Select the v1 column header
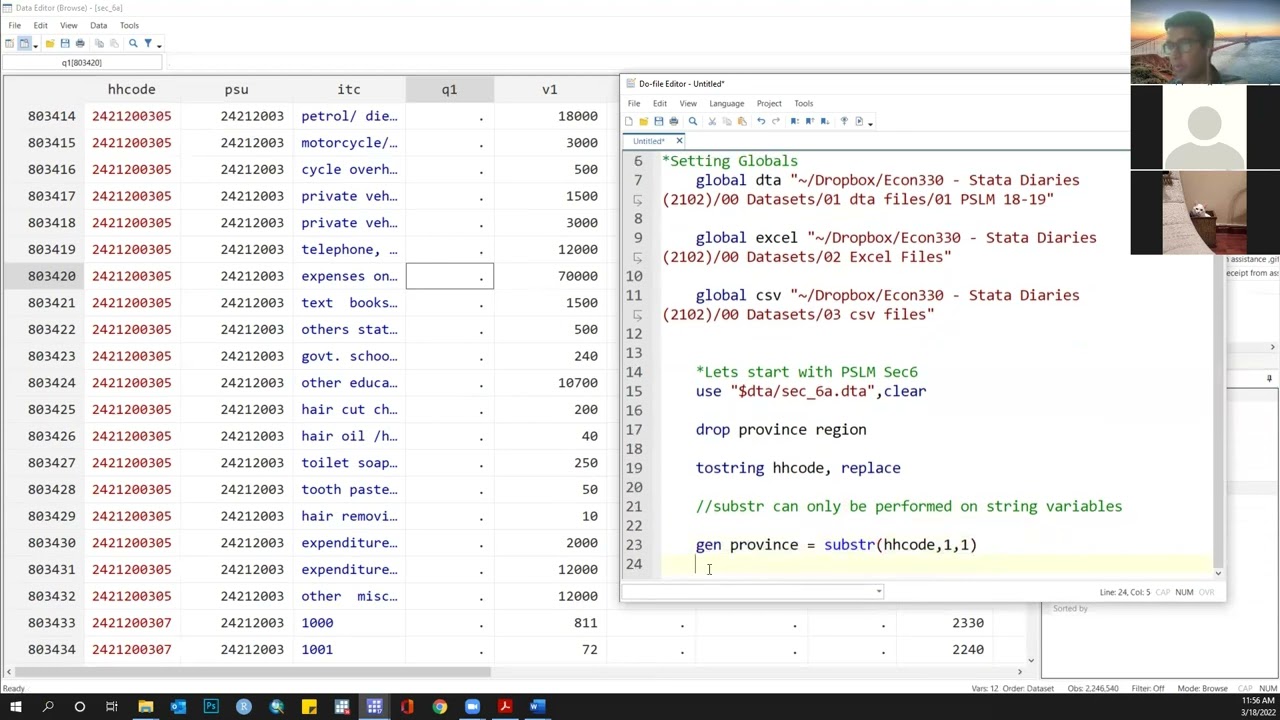 (549, 89)
